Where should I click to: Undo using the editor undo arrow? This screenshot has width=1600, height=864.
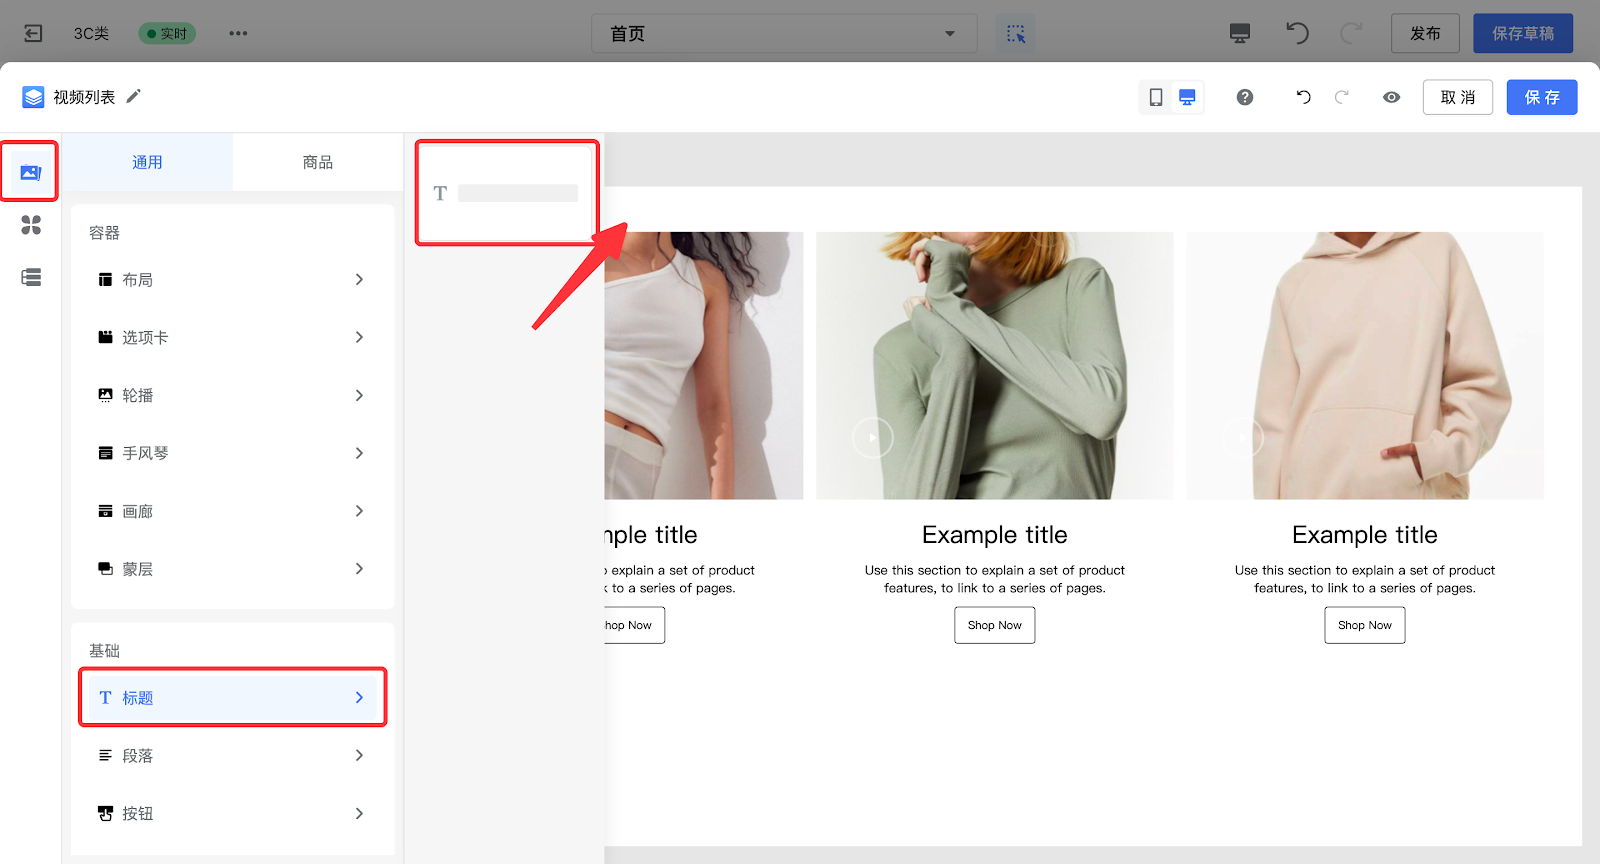coord(1303,97)
